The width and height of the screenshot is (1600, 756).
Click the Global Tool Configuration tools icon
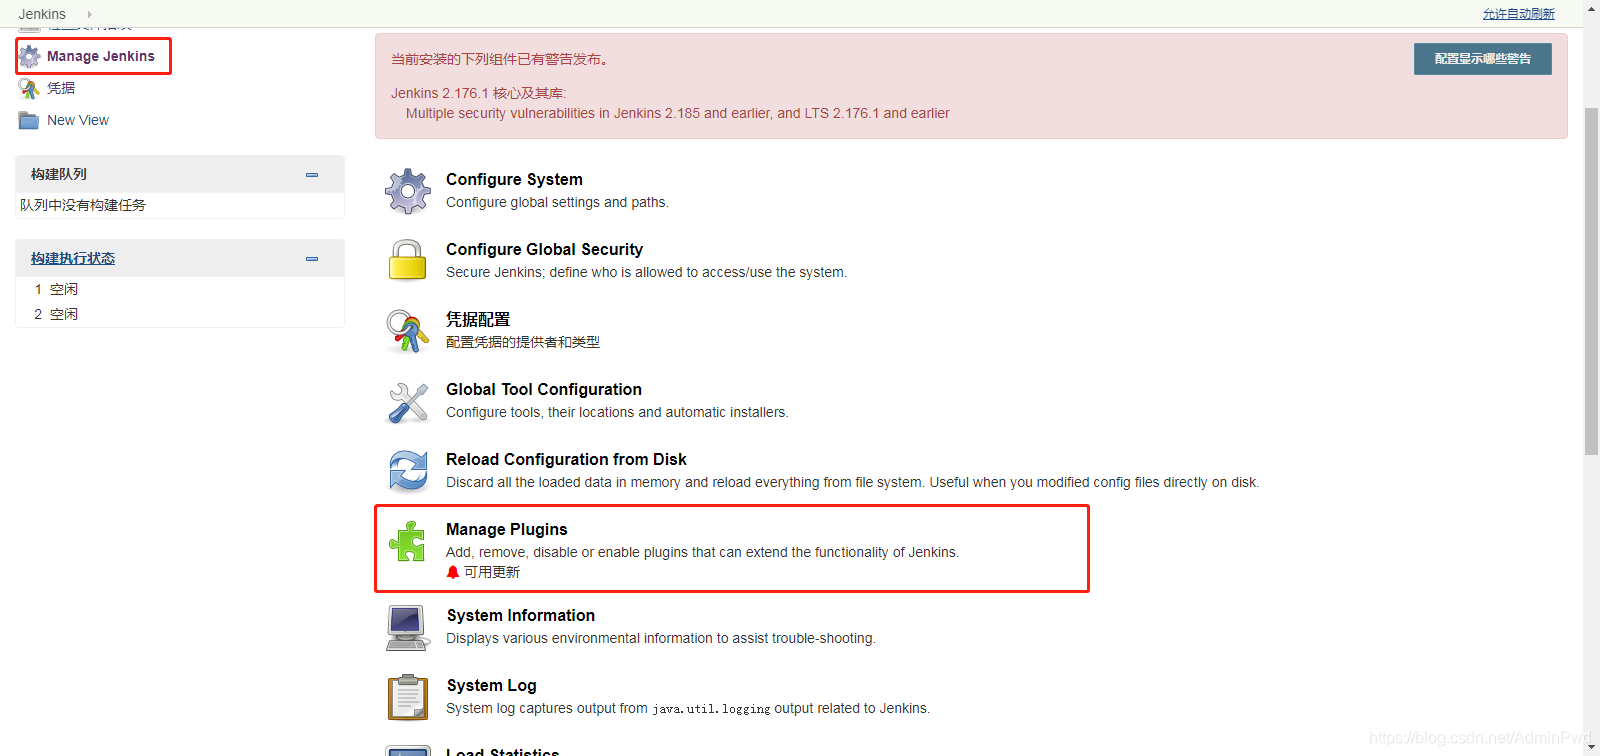click(x=408, y=402)
